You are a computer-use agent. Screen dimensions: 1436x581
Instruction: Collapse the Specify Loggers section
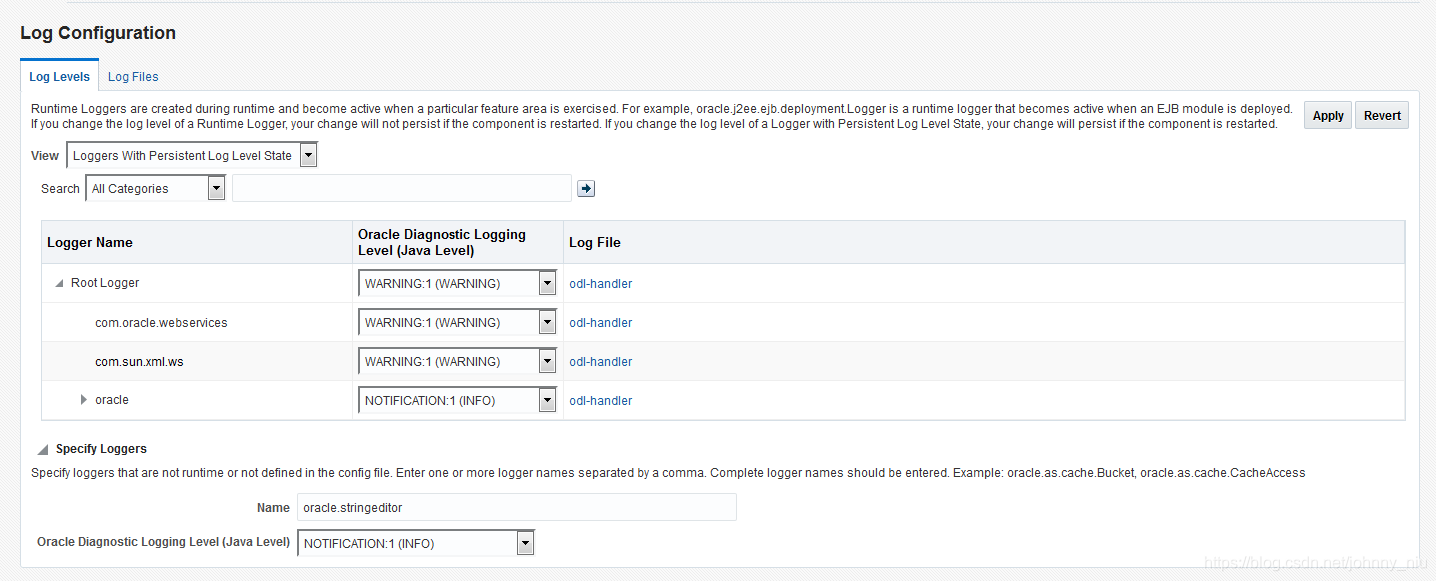[42, 450]
